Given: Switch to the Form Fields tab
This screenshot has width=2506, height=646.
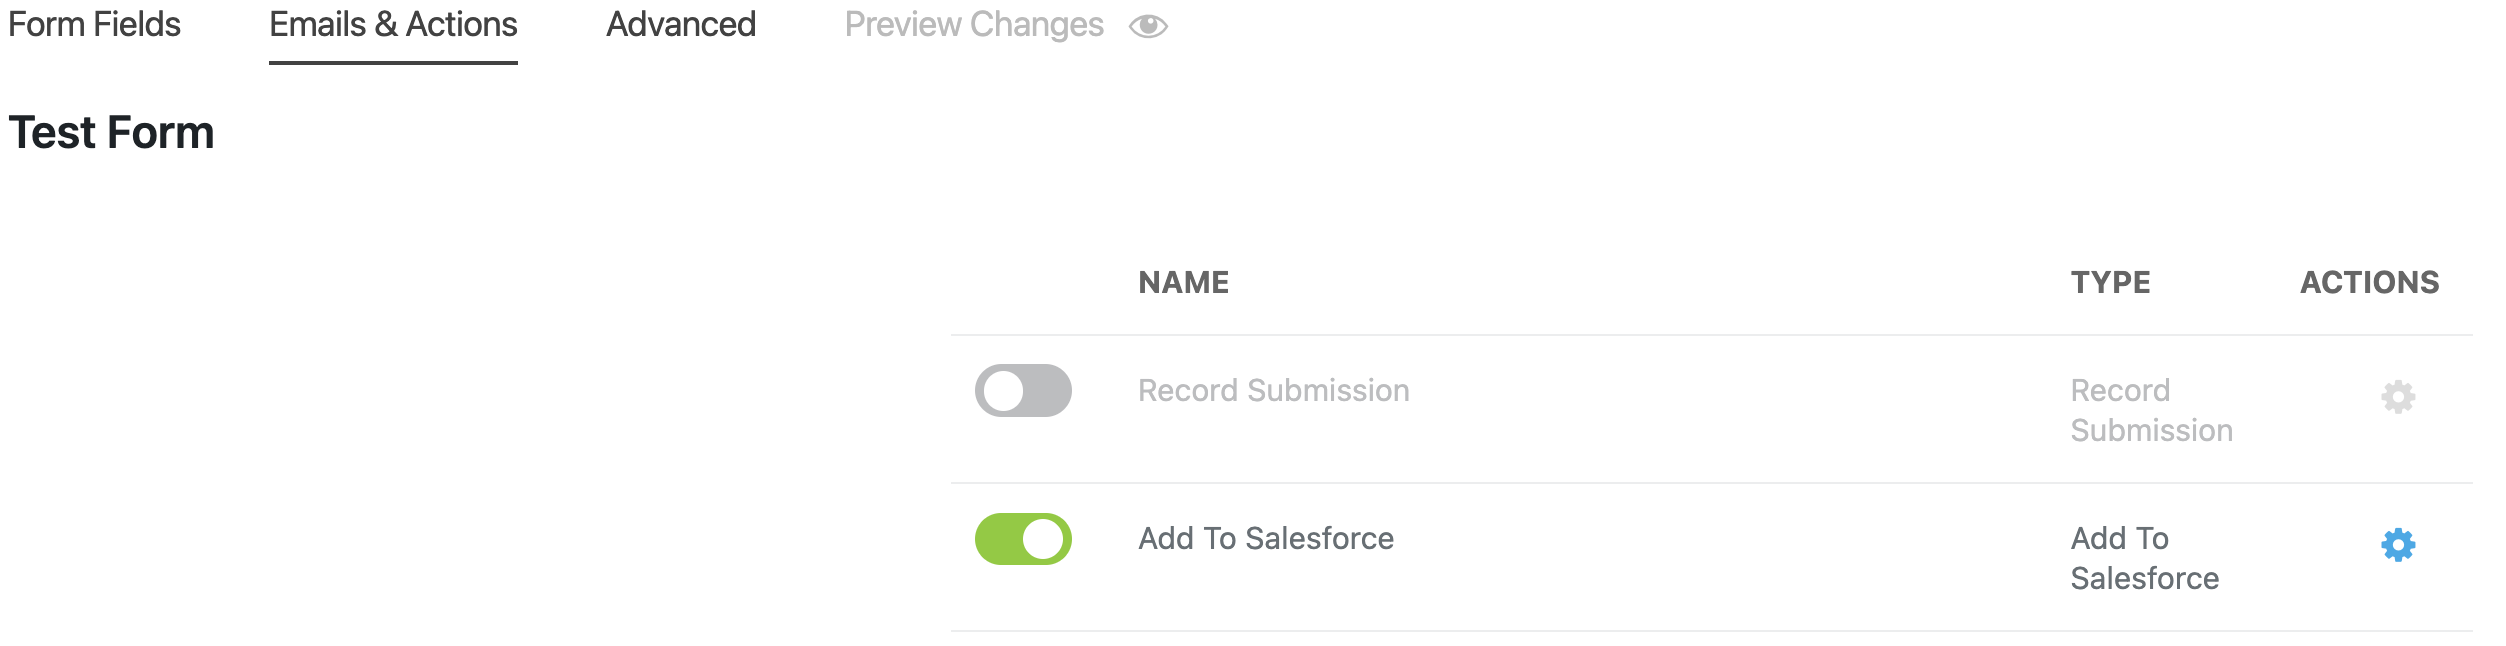Looking at the screenshot, I should (x=94, y=25).
